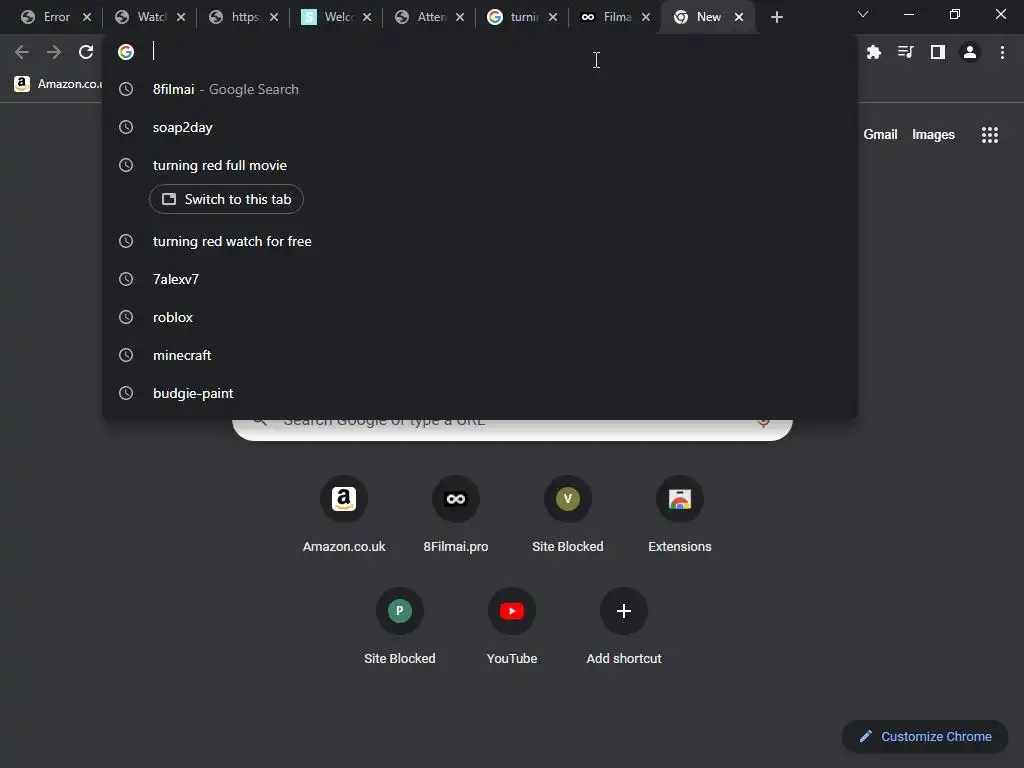Click the Add shortcut plus tile
This screenshot has height=768, width=1024.
pyautogui.click(x=624, y=626)
